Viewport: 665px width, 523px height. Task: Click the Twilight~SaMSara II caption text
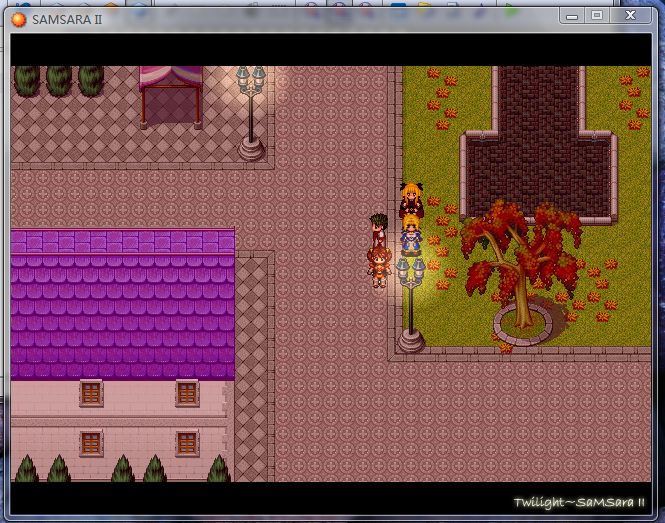point(579,502)
